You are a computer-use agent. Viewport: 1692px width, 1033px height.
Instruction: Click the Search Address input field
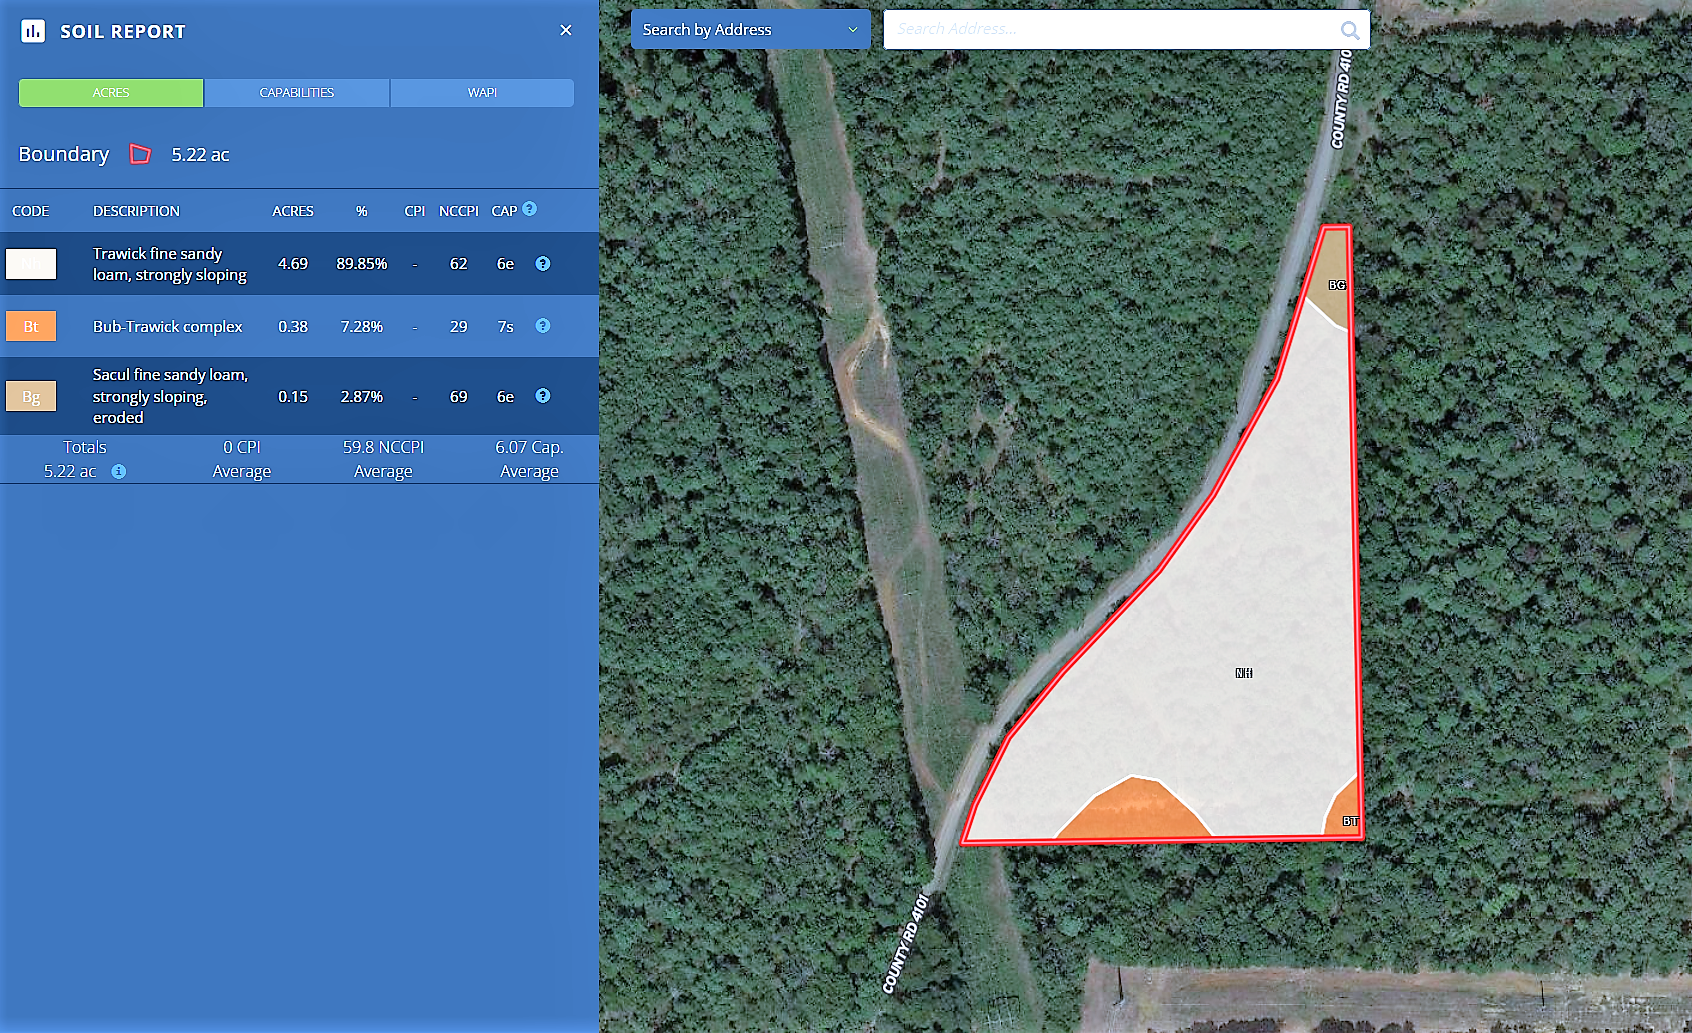click(x=1110, y=30)
